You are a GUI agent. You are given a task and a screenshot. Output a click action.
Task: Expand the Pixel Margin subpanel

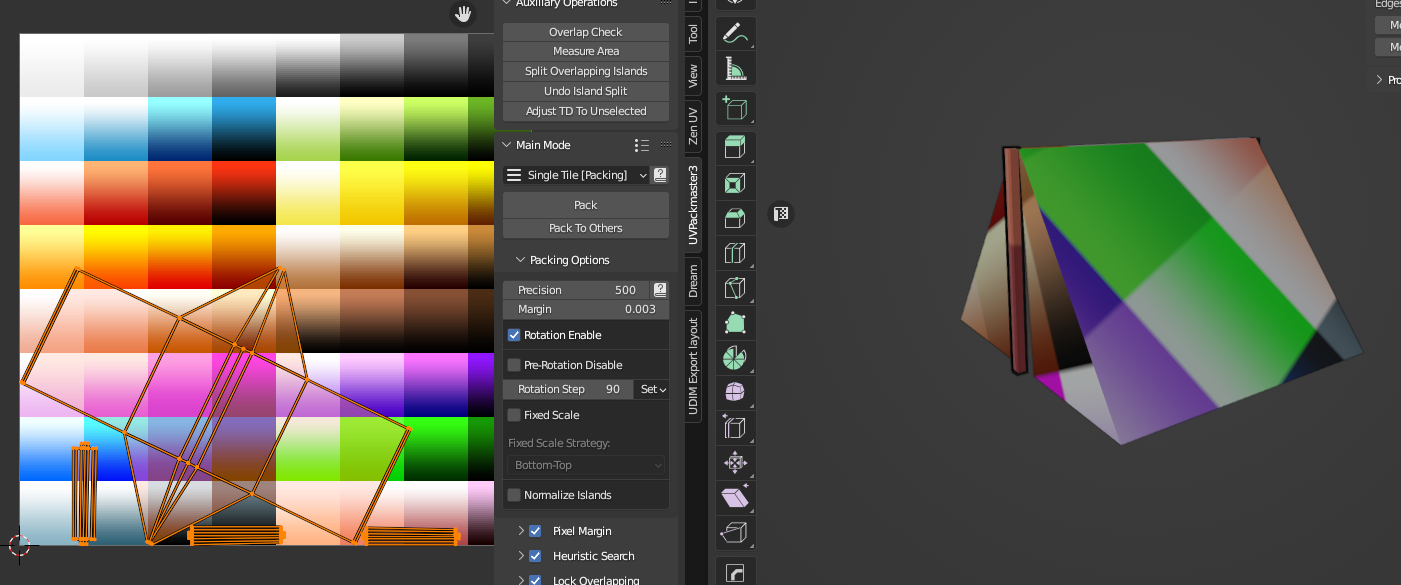point(521,531)
